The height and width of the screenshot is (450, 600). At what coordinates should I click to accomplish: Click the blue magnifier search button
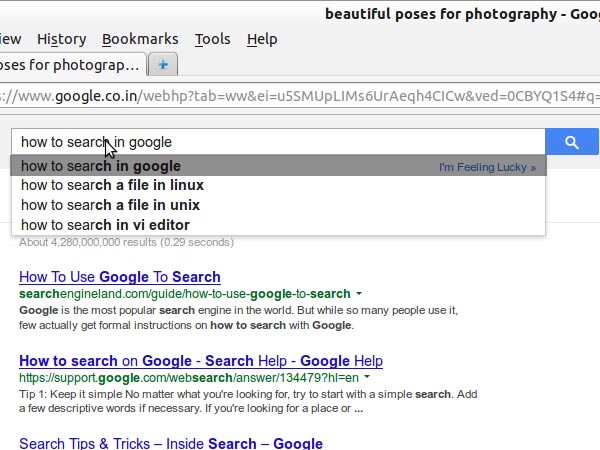tap(572, 142)
